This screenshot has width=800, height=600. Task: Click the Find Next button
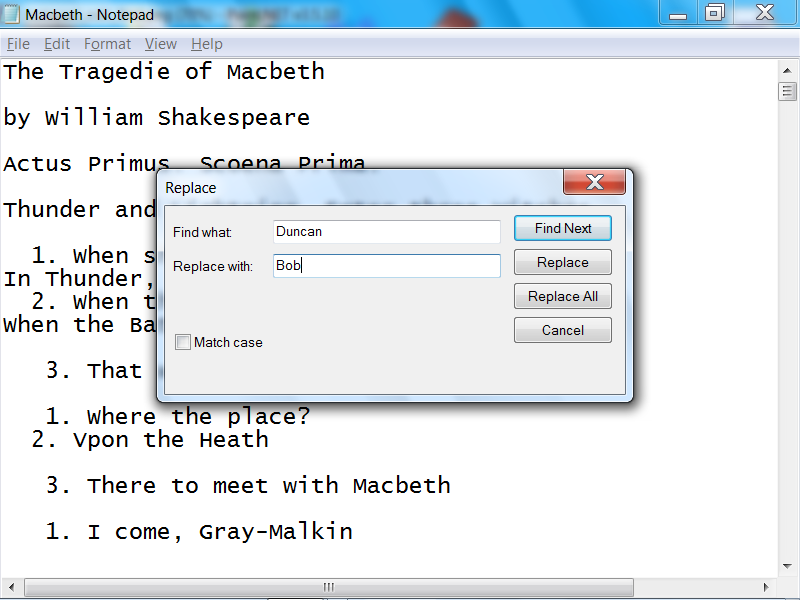[562, 228]
